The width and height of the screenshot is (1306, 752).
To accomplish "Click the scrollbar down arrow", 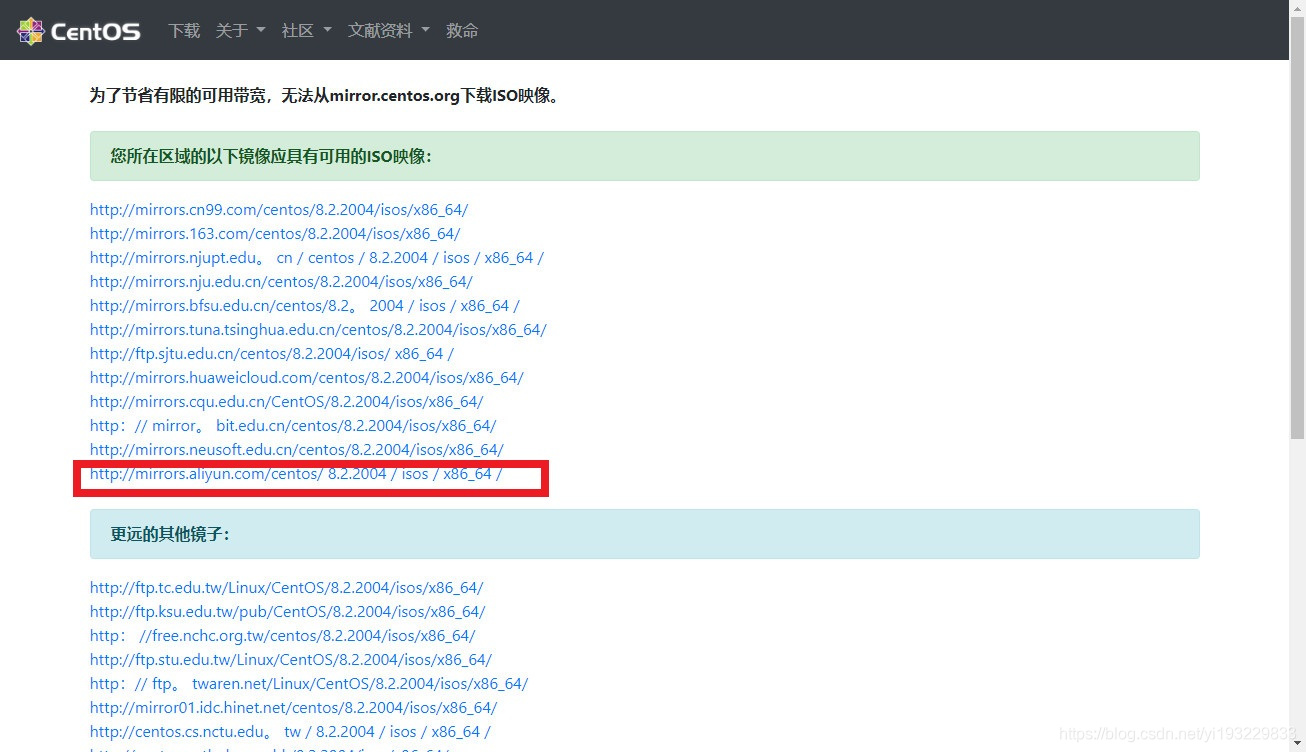I will pyautogui.click(x=1297, y=743).
